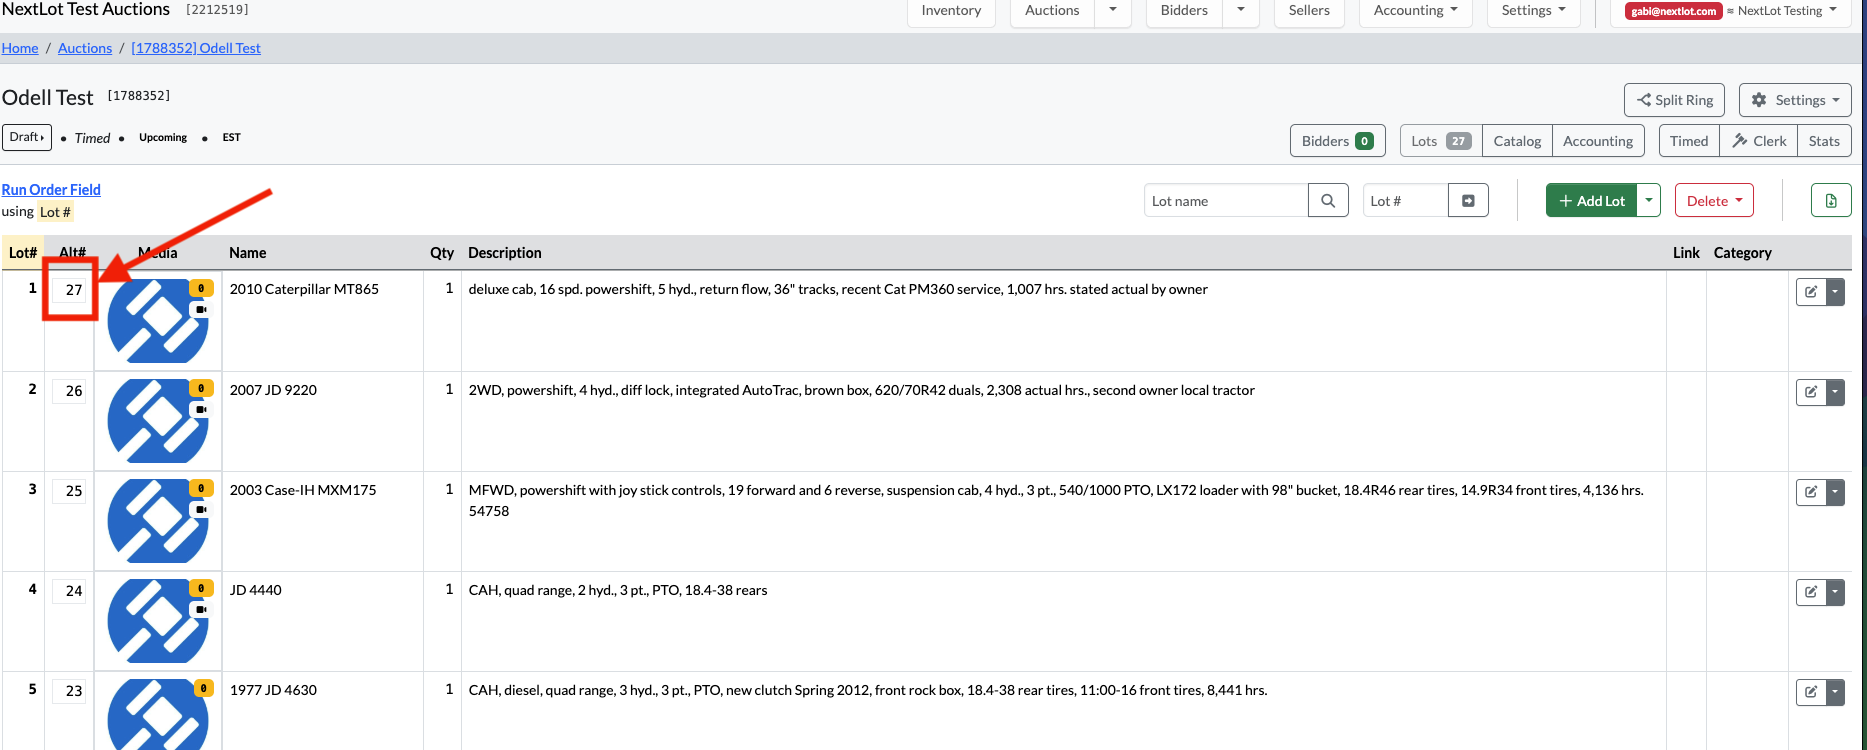Expand row actions caret for 2007 JD 9220
This screenshot has height=750, width=1867.
coord(1835,392)
